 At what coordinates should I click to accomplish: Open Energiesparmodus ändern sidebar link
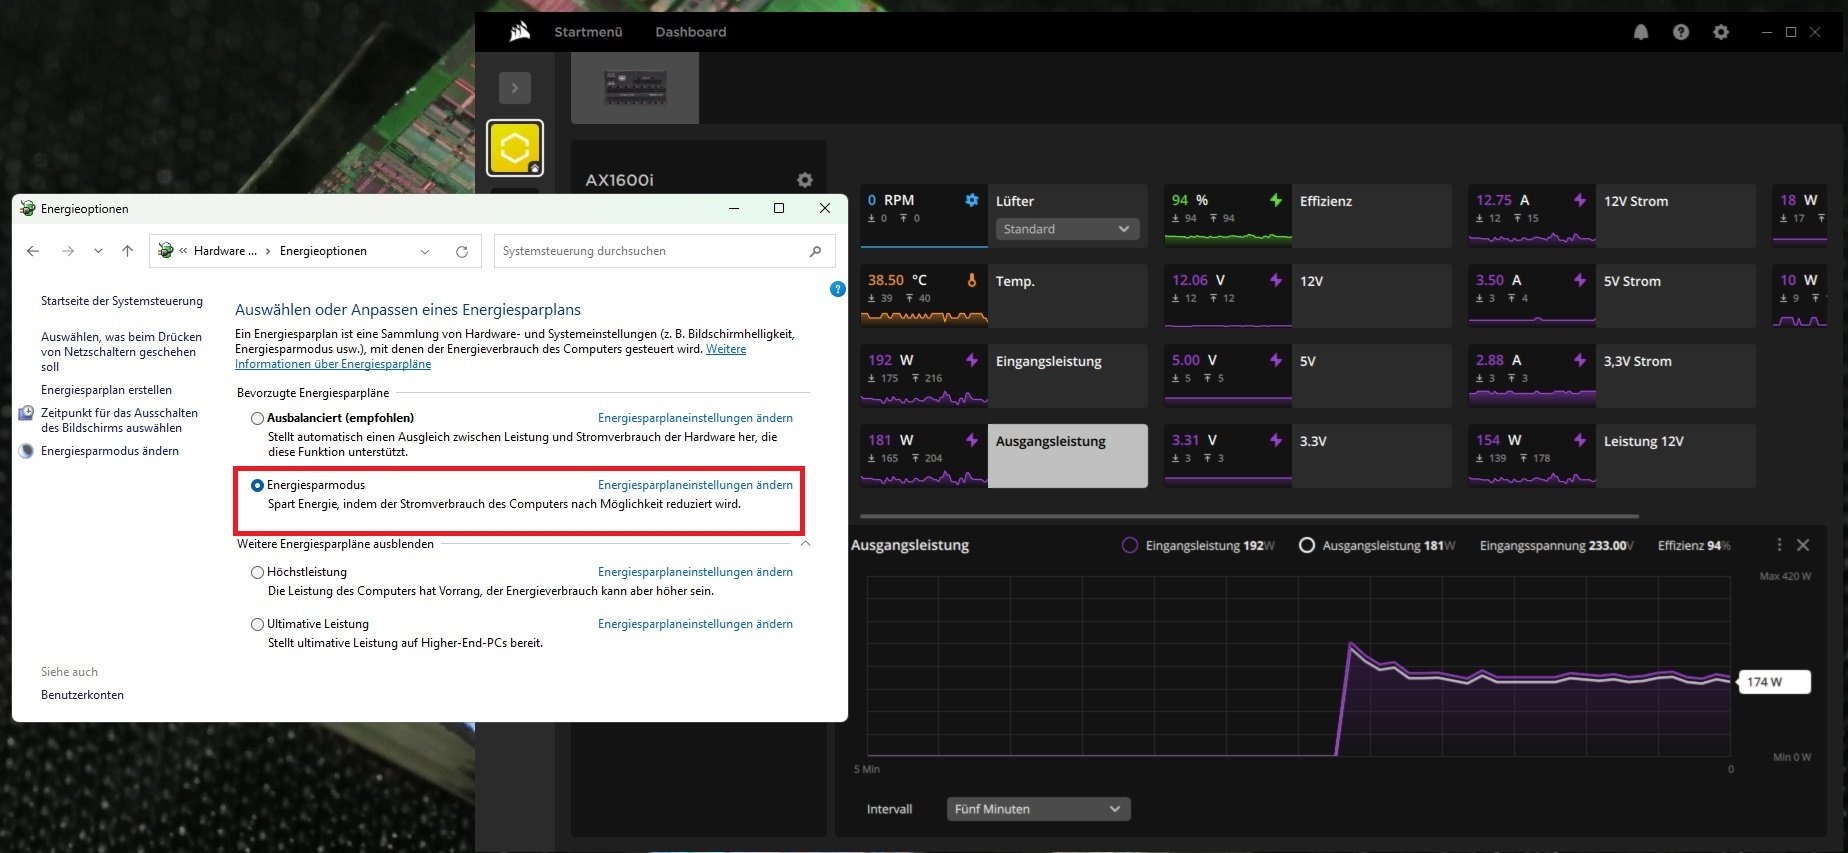coord(110,451)
